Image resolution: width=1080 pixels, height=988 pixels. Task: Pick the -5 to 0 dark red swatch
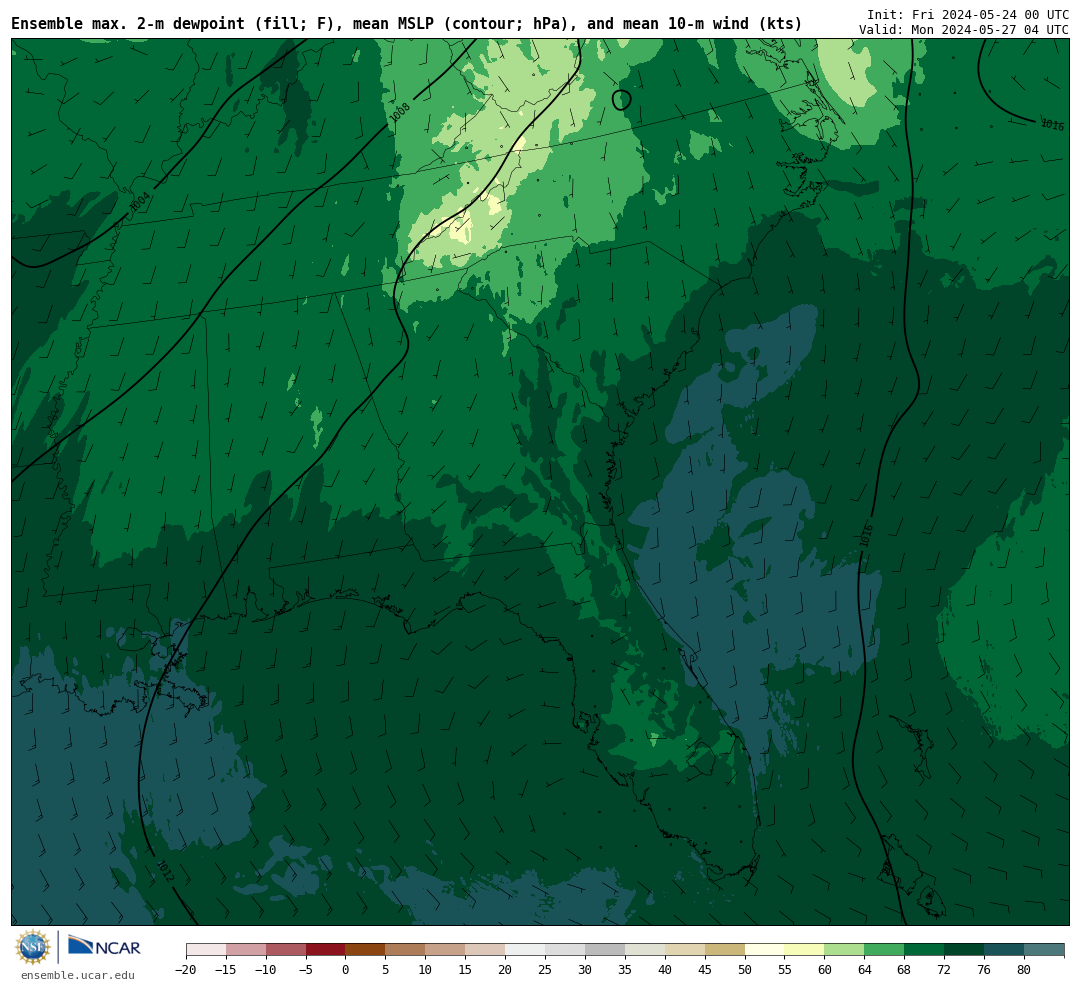pyautogui.click(x=326, y=950)
